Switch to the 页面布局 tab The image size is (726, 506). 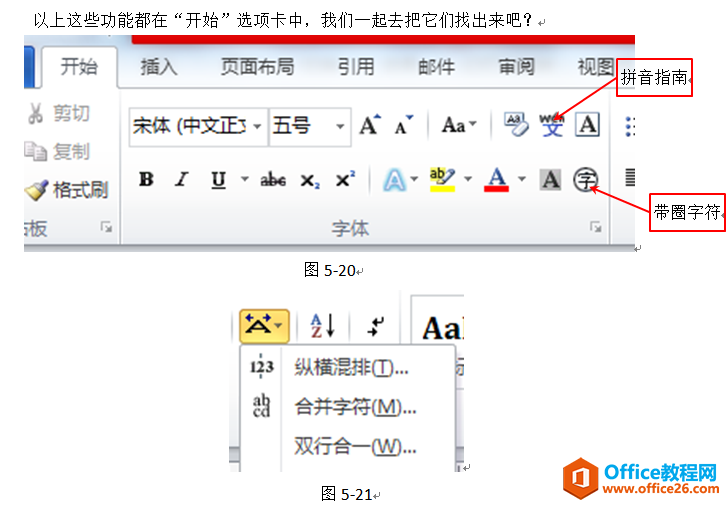(257, 67)
